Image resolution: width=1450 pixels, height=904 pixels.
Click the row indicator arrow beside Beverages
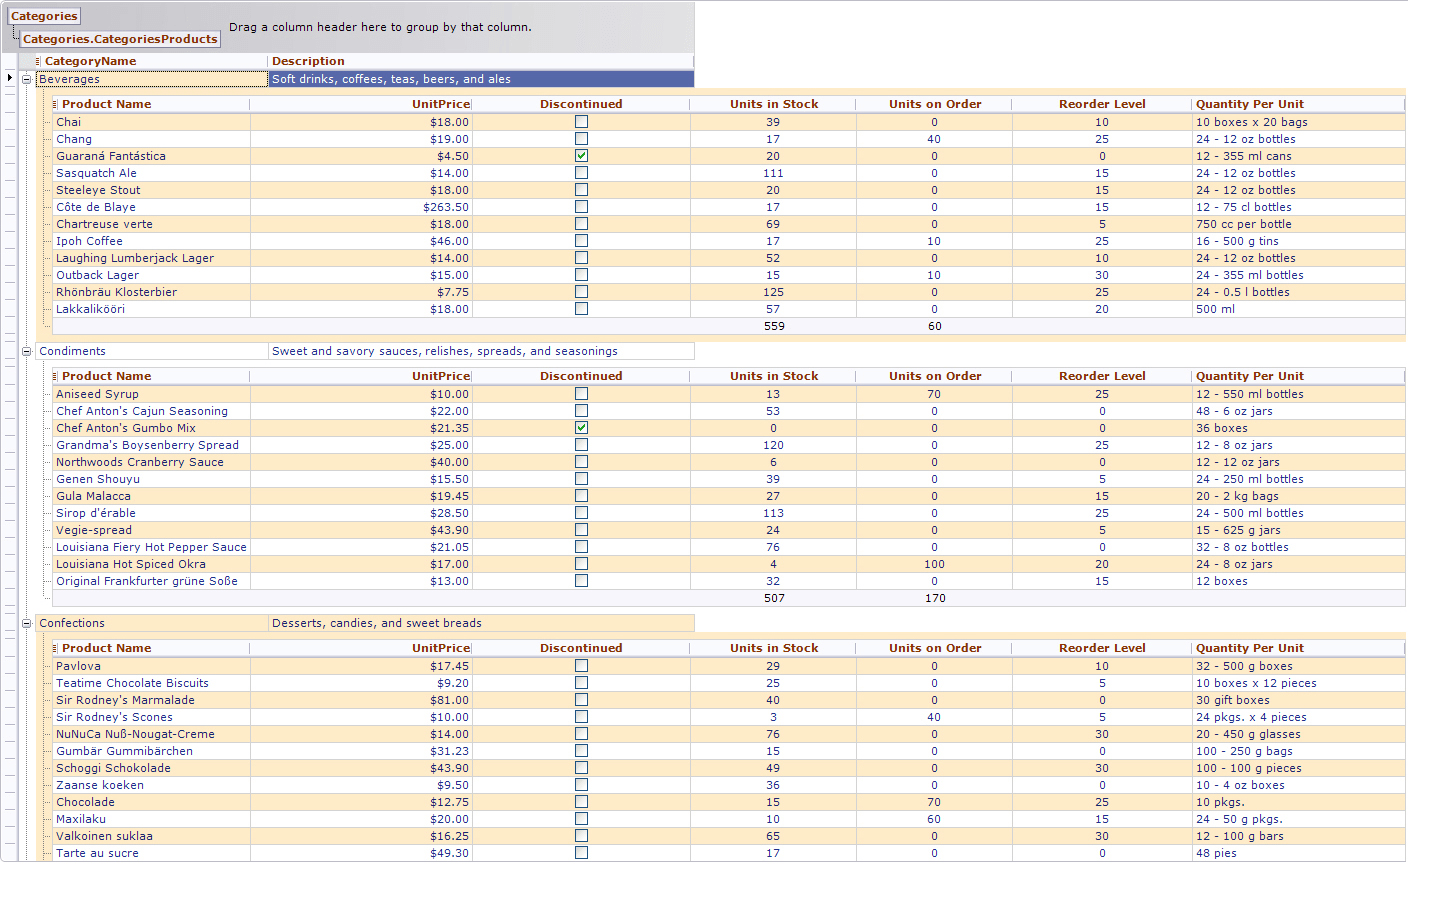(8, 78)
